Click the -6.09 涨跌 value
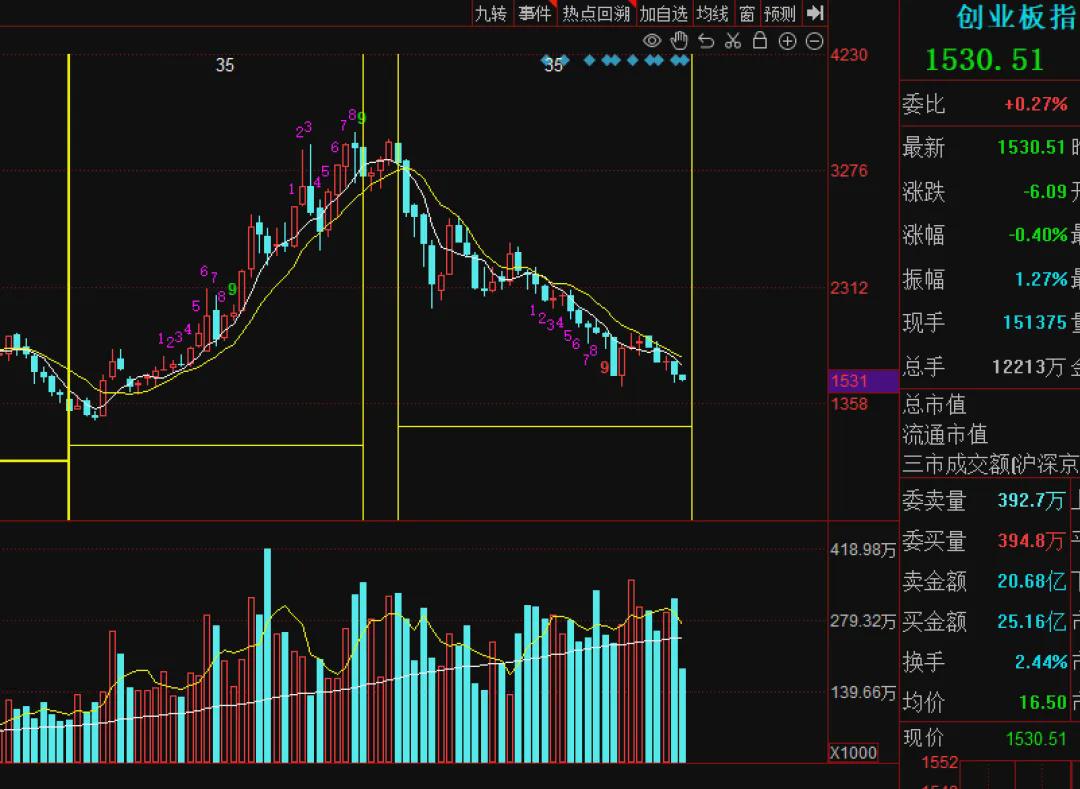This screenshot has height=789, width=1080. pyautogui.click(x=1045, y=191)
